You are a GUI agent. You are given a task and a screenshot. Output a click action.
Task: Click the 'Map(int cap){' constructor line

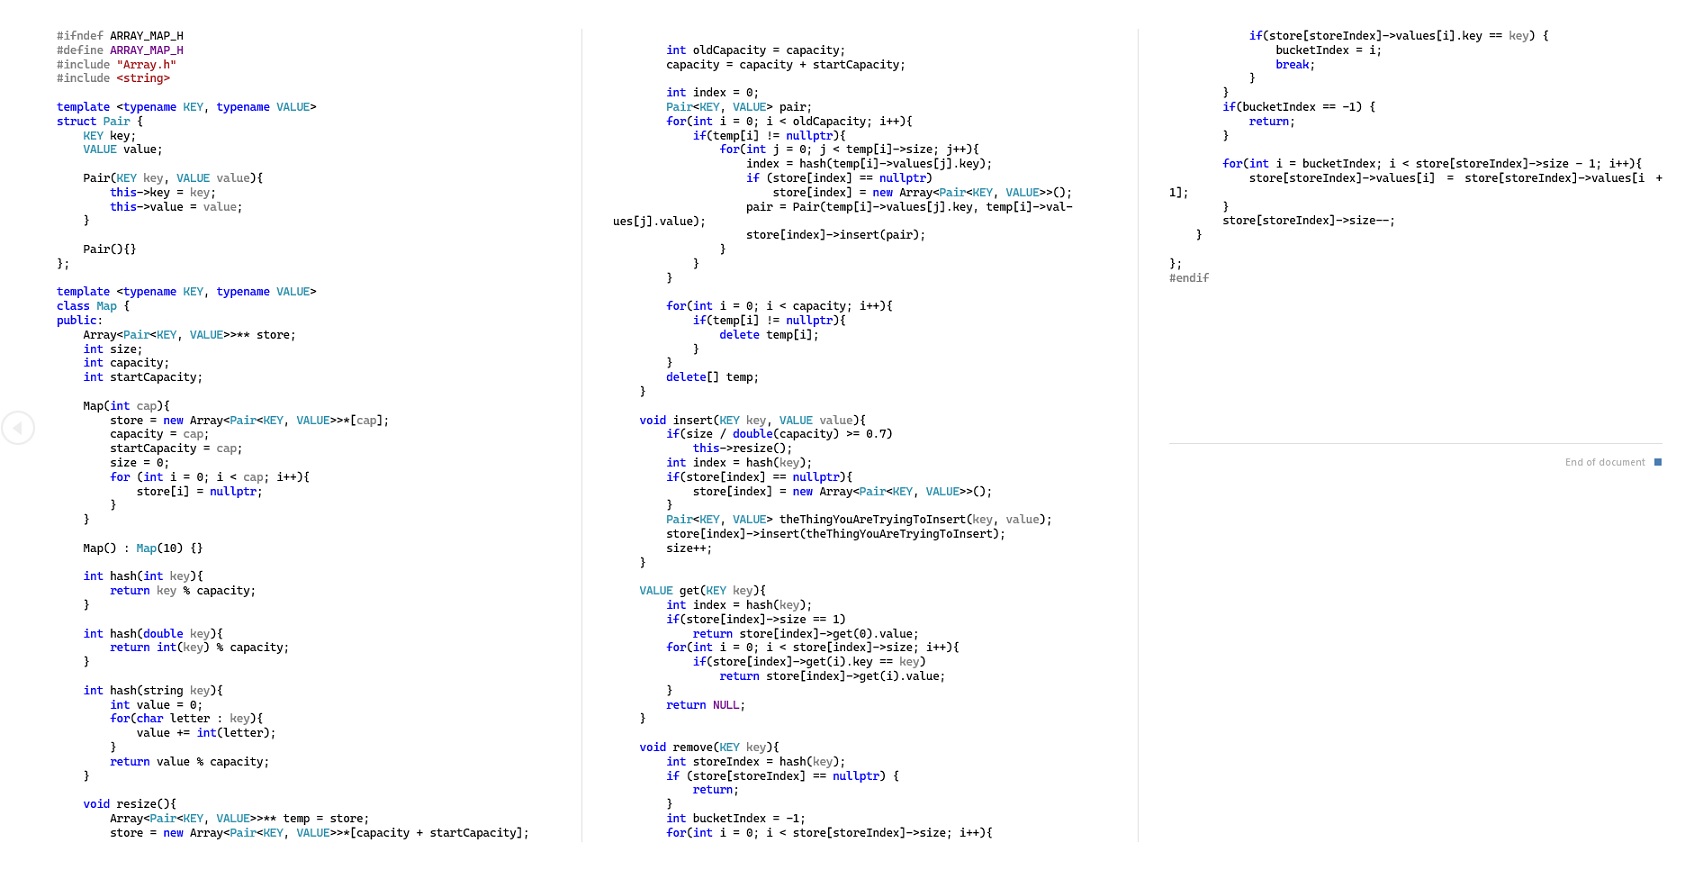coord(126,406)
